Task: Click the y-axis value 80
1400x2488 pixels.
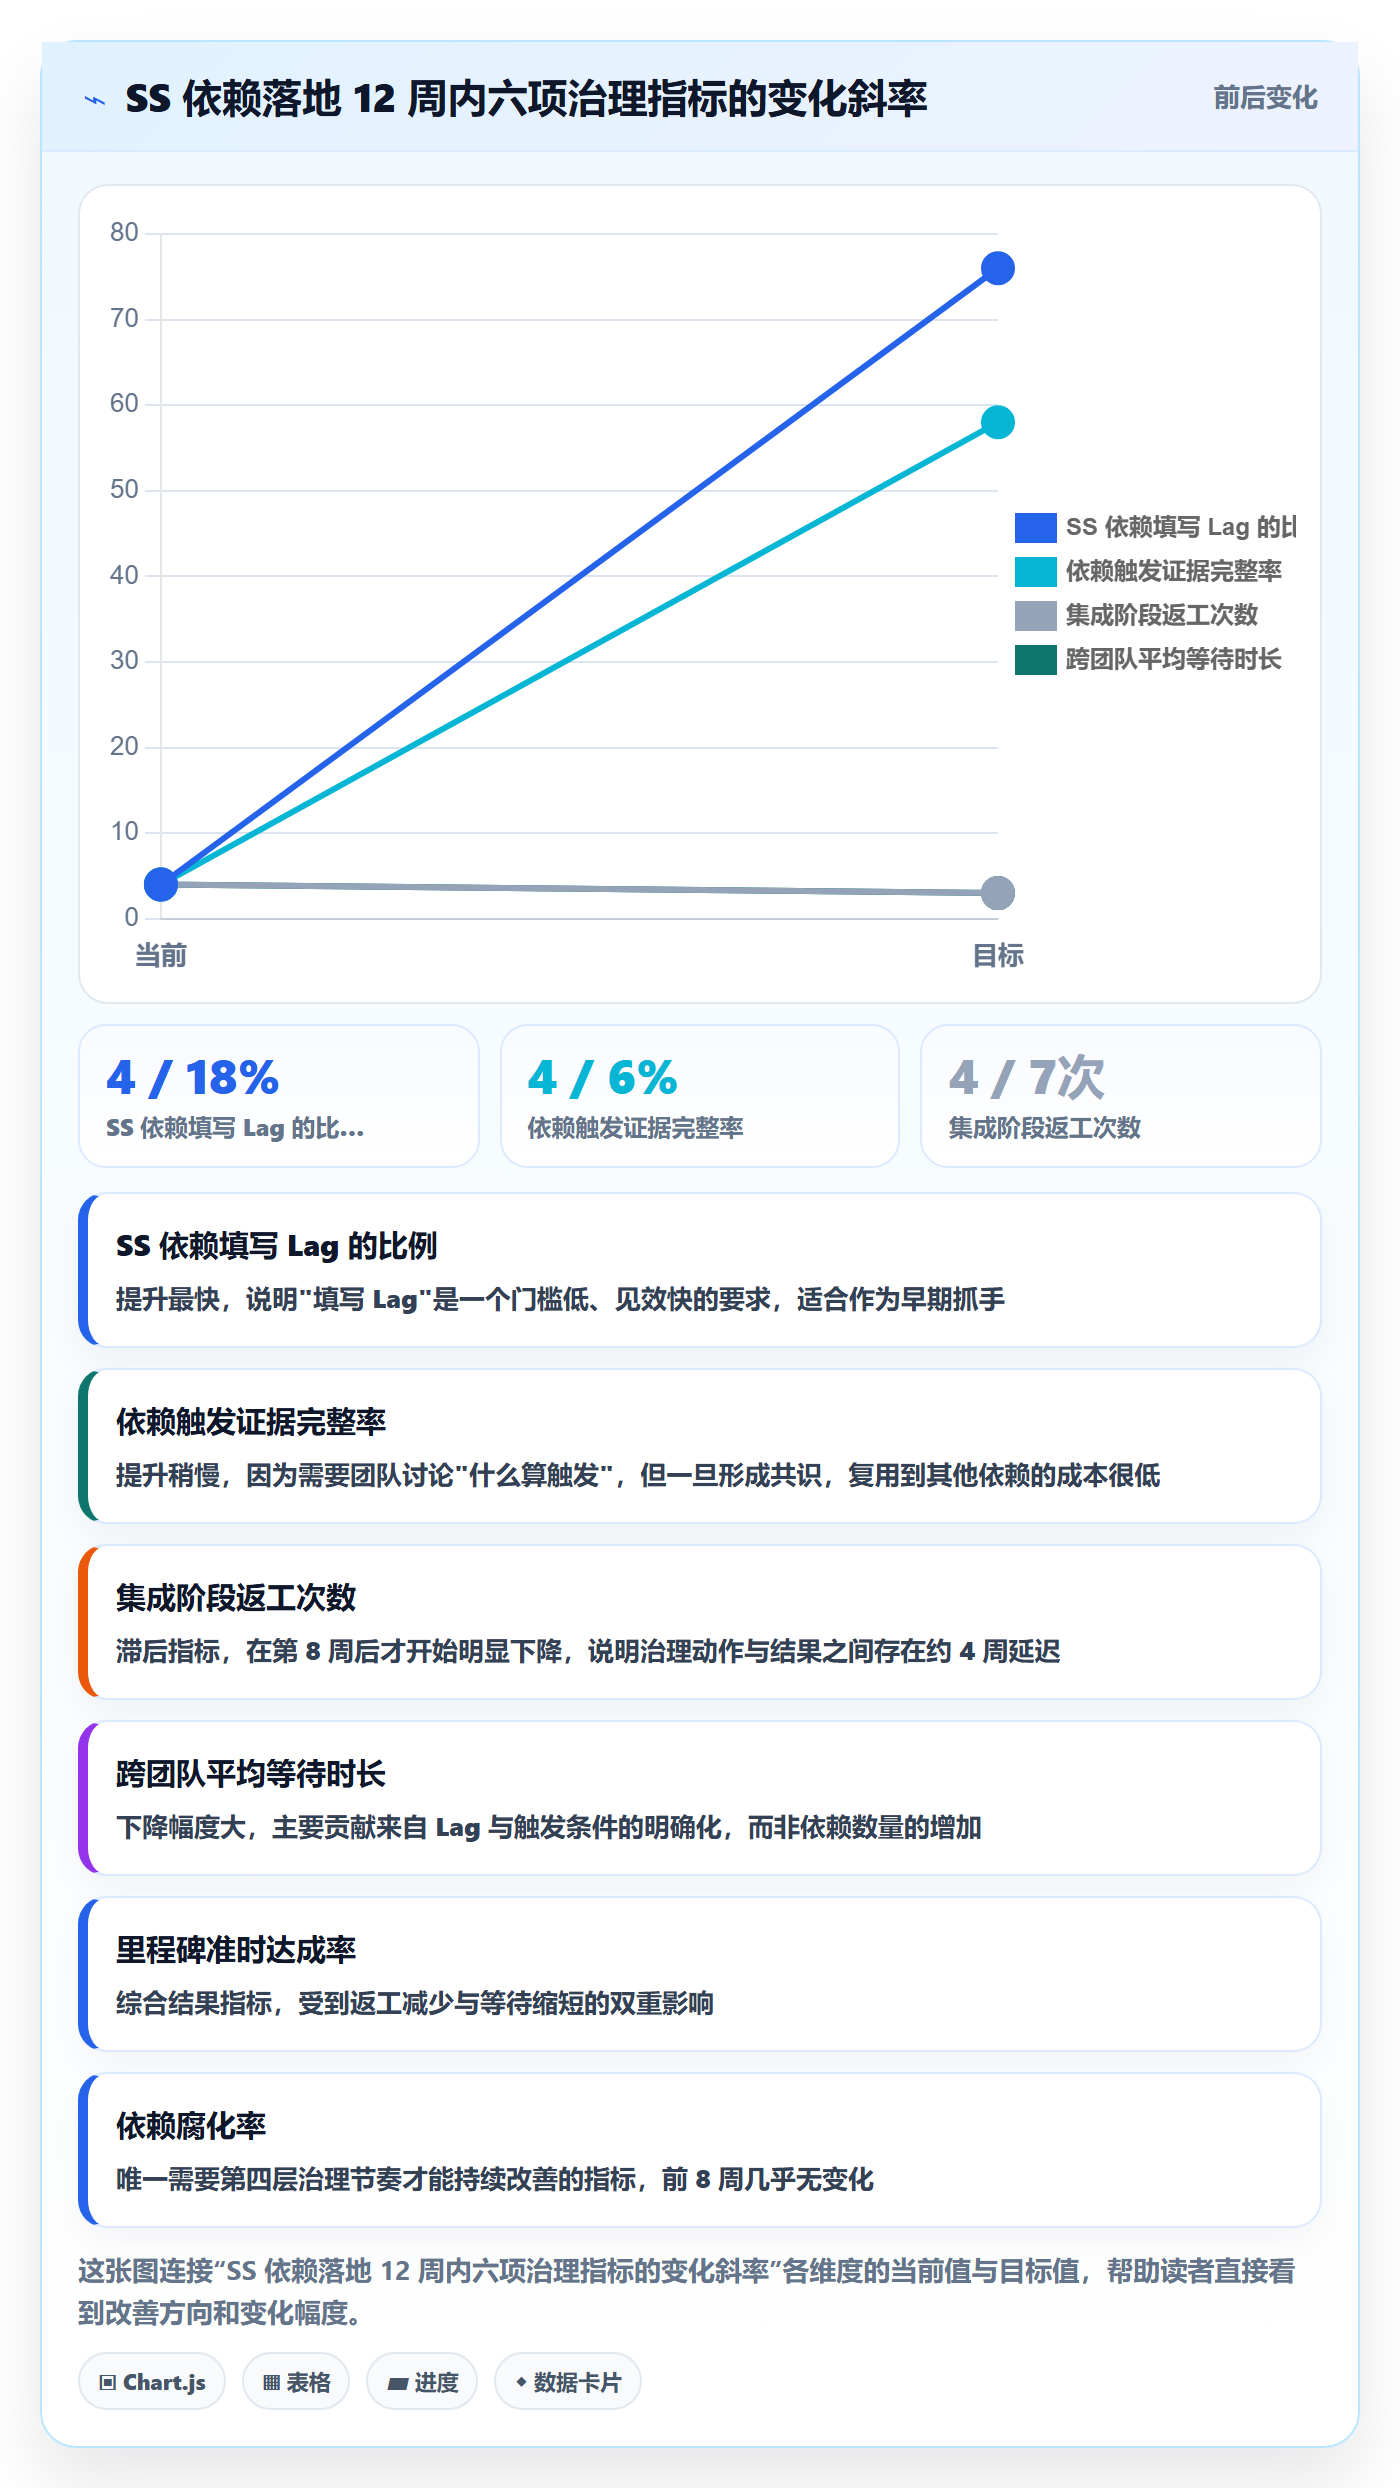Action: [124, 233]
